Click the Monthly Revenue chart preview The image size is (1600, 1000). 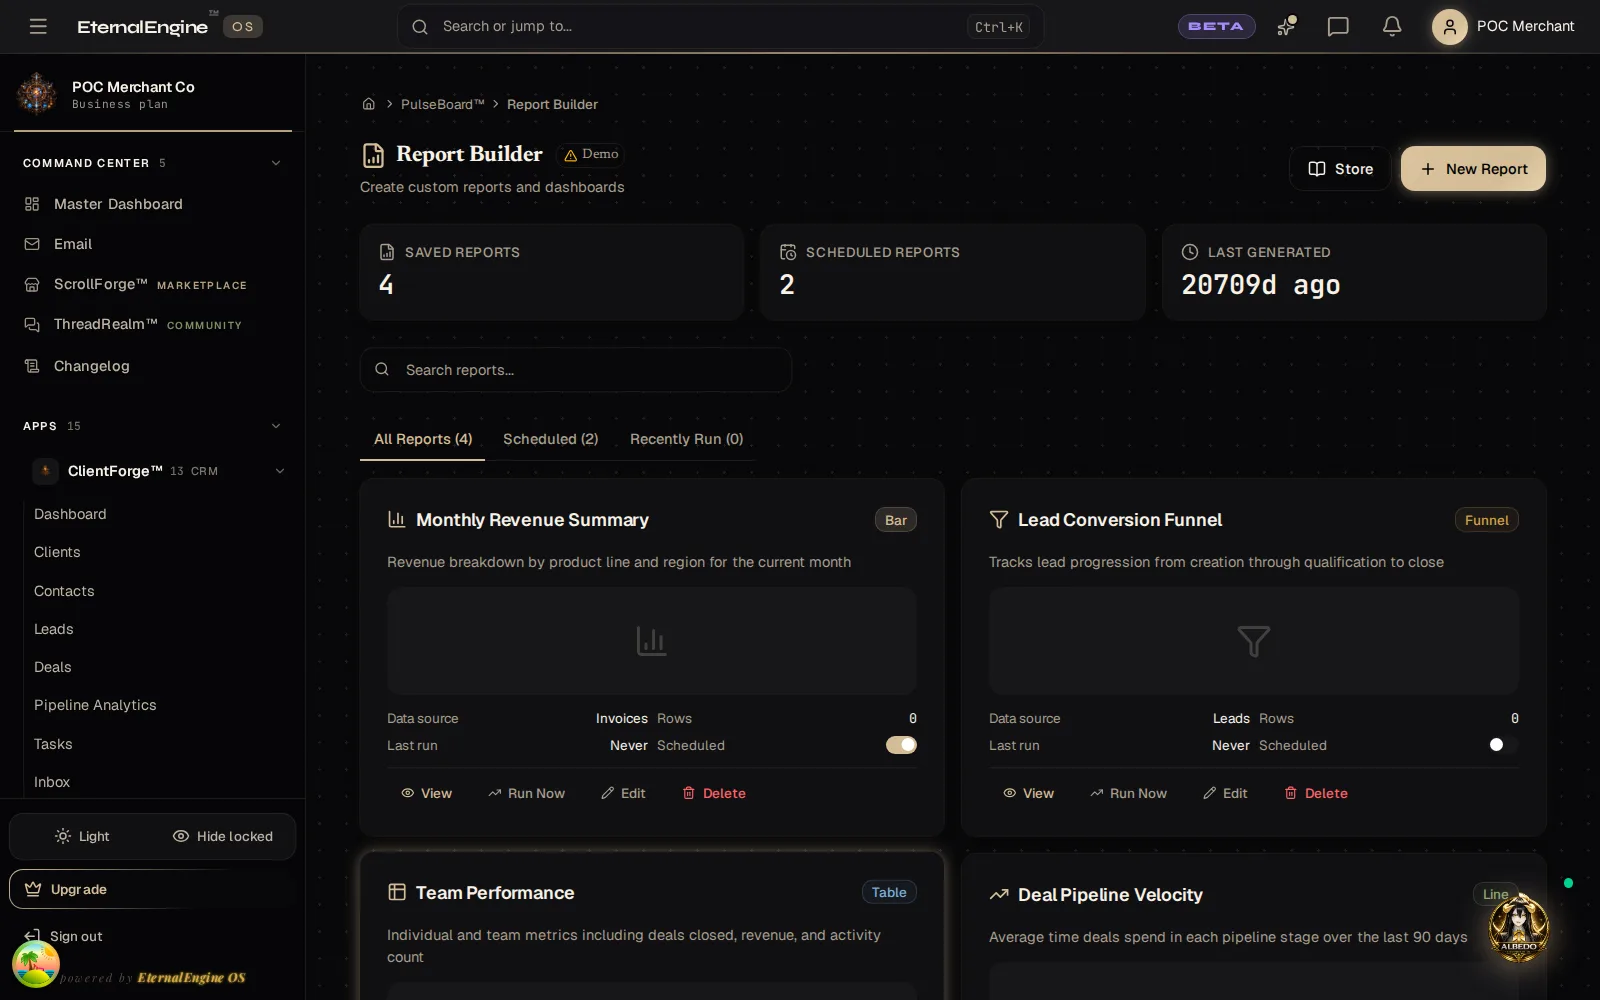click(x=652, y=641)
